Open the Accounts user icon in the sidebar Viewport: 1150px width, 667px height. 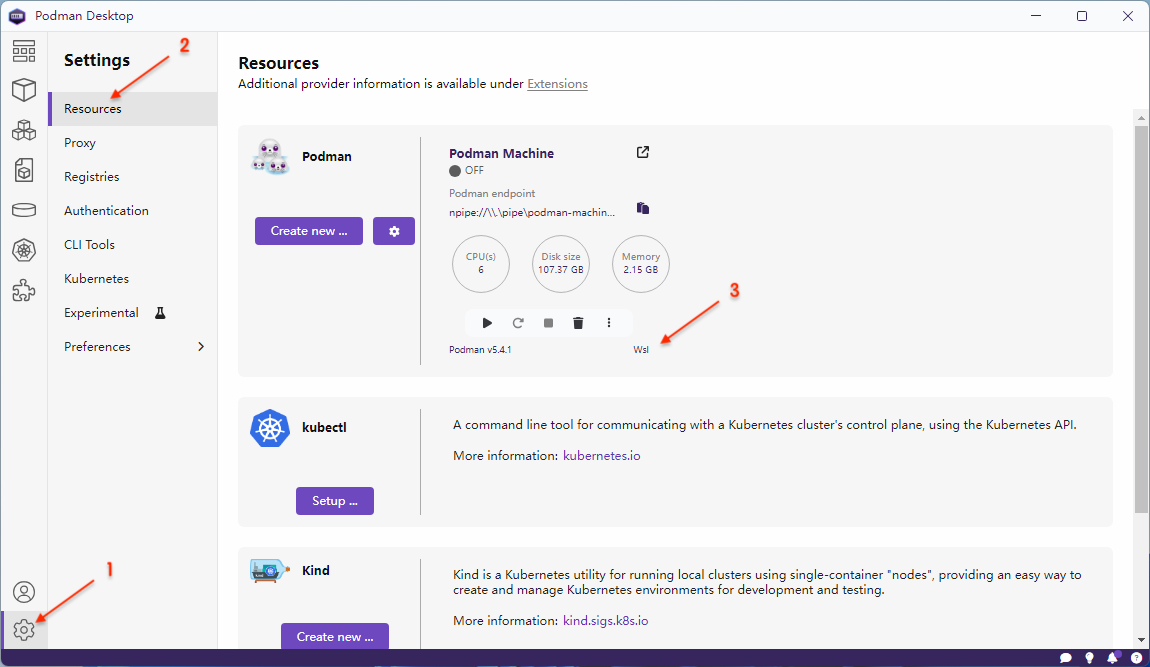tap(23, 591)
